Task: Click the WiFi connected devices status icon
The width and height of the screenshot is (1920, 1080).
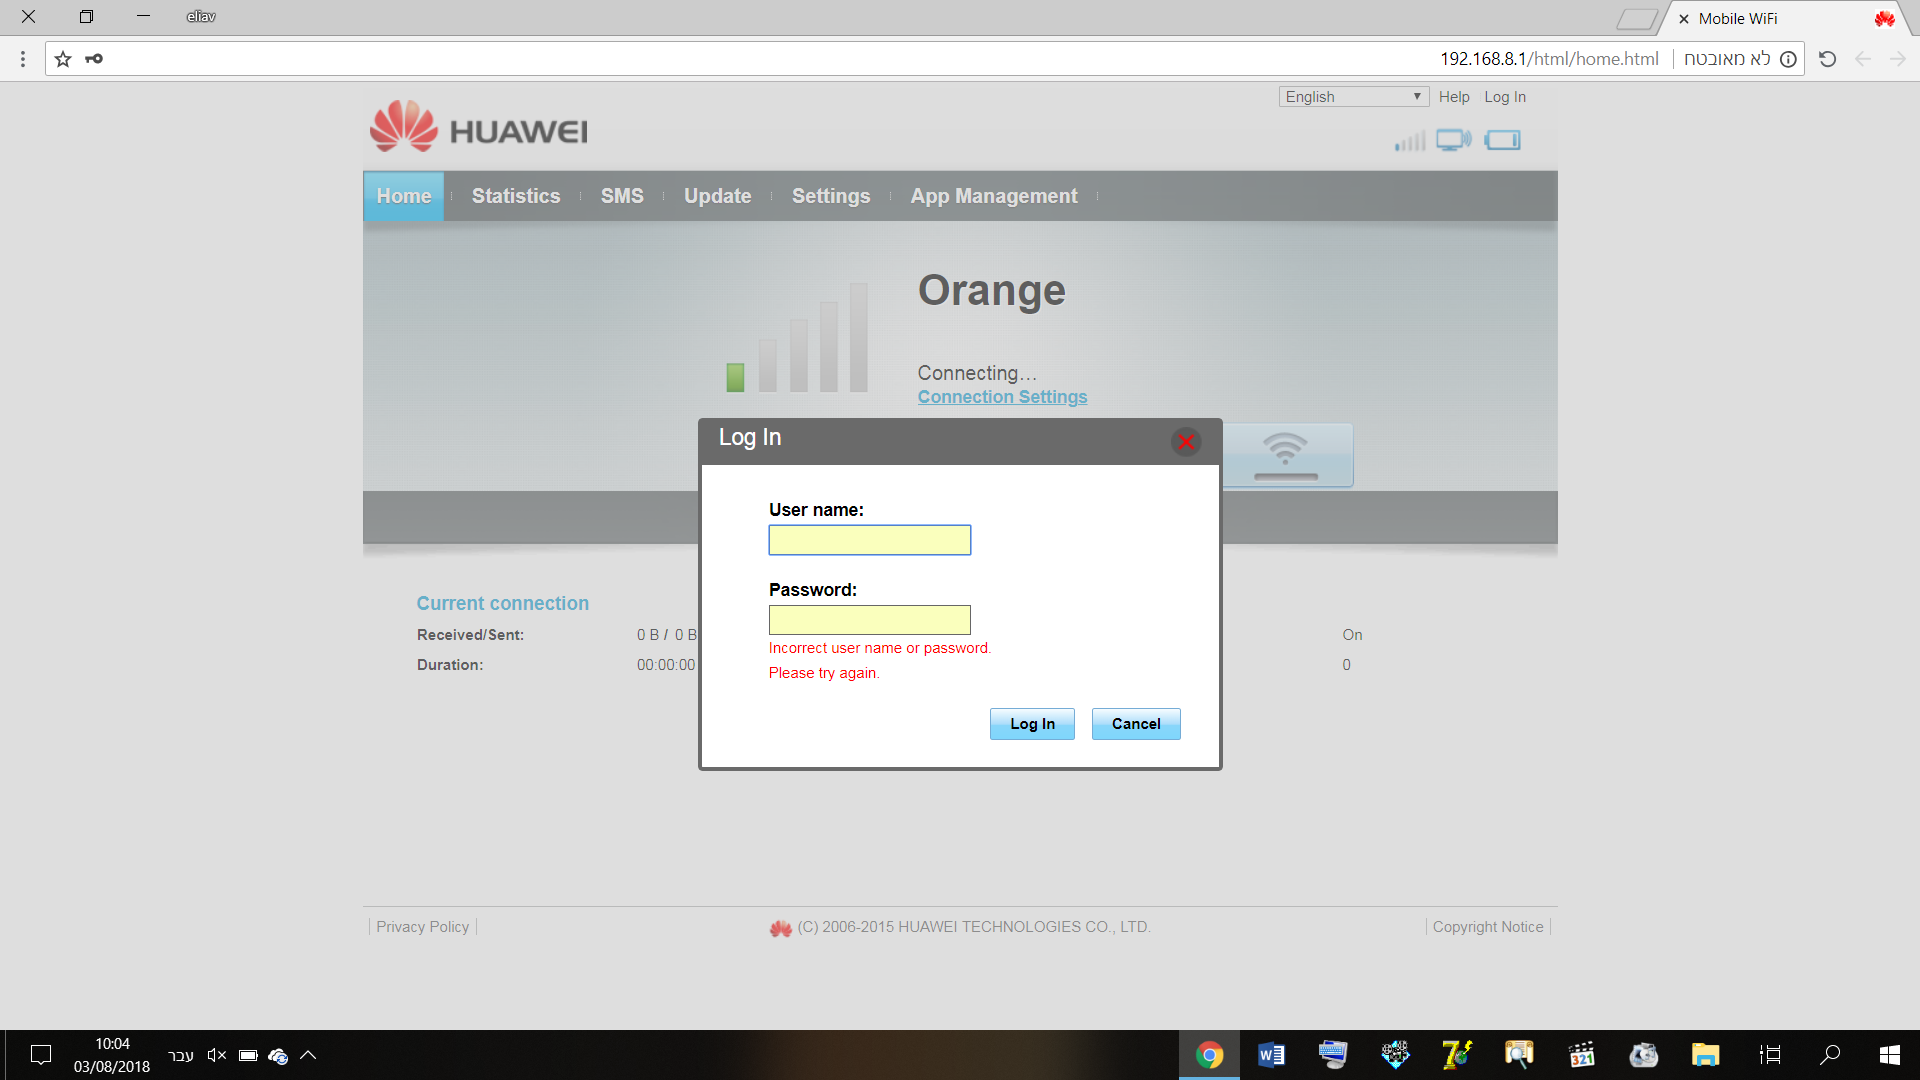Action: (1454, 140)
